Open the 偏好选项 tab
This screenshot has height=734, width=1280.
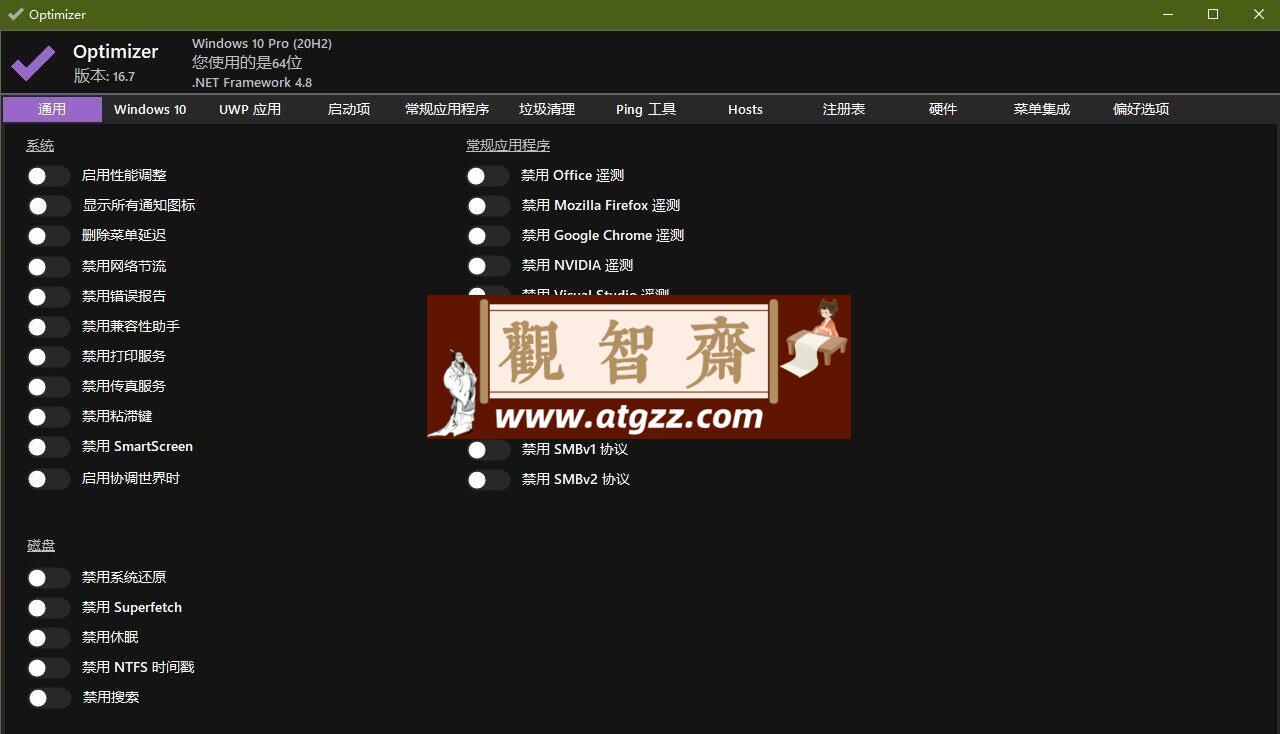[1141, 109]
